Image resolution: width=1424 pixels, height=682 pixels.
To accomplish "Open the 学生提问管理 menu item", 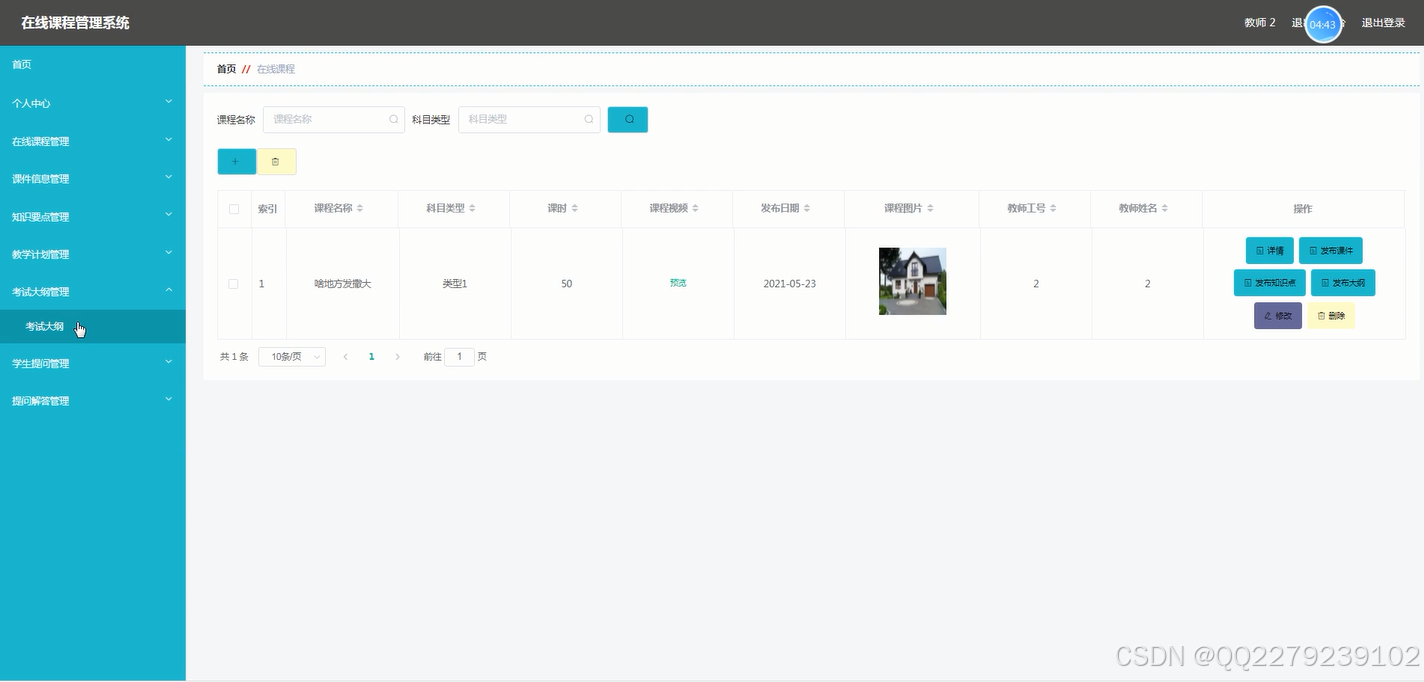I will 93,362.
